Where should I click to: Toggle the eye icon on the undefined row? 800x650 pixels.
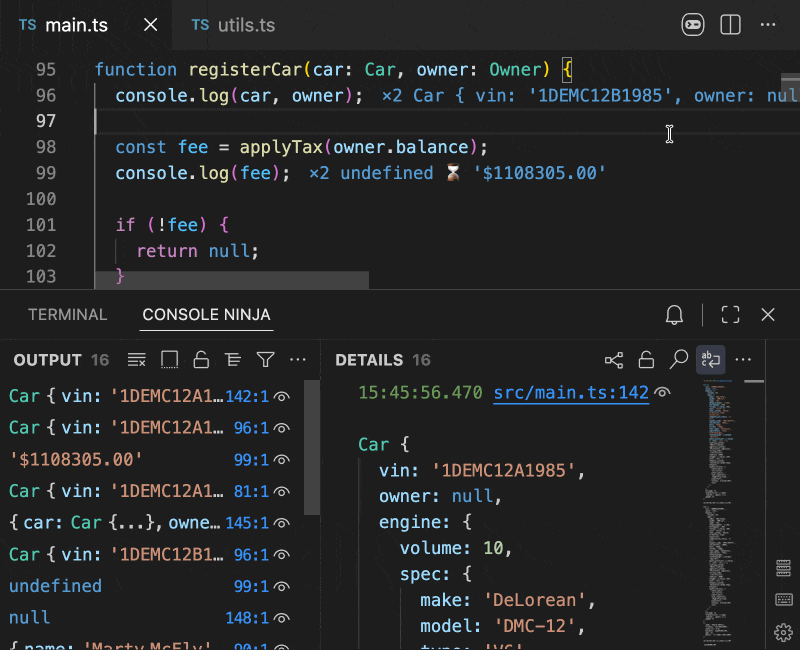(x=282, y=587)
